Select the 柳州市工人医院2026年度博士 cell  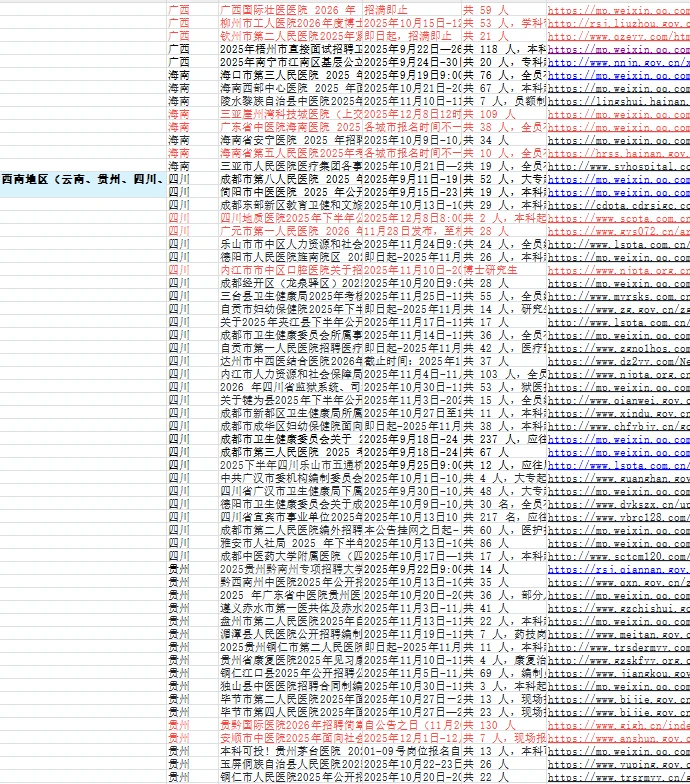pyautogui.click(x=291, y=23)
